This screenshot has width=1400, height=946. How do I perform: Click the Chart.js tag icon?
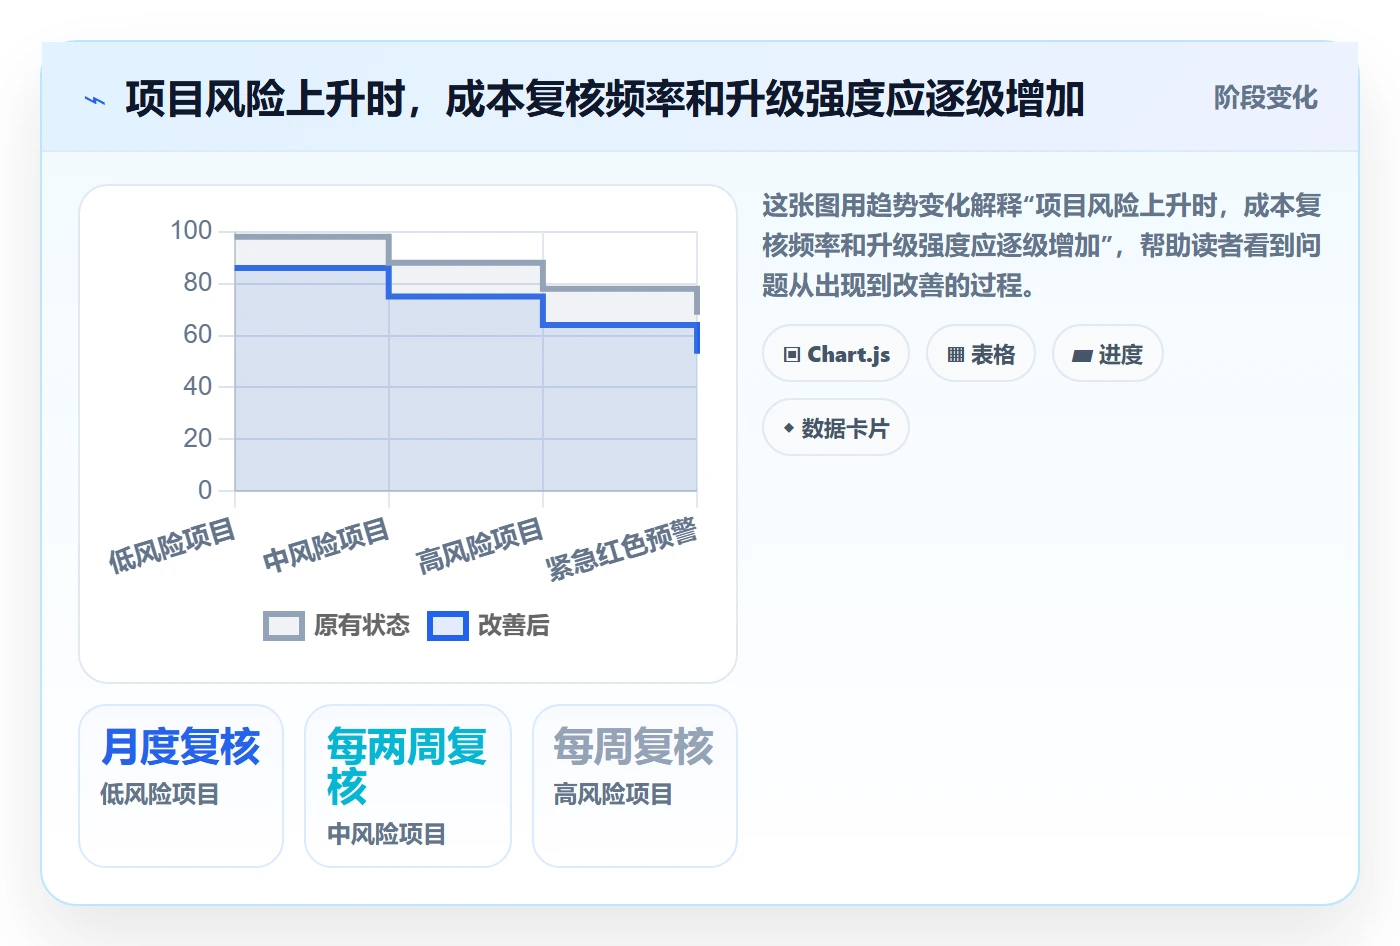[792, 354]
